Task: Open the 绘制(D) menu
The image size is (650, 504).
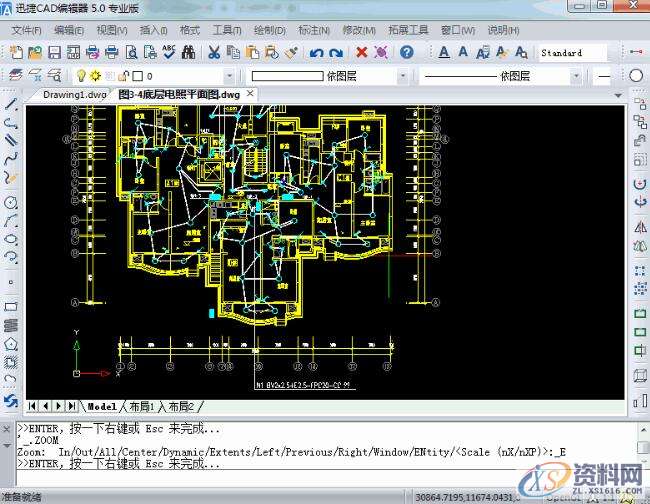Action: coord(268,30)
